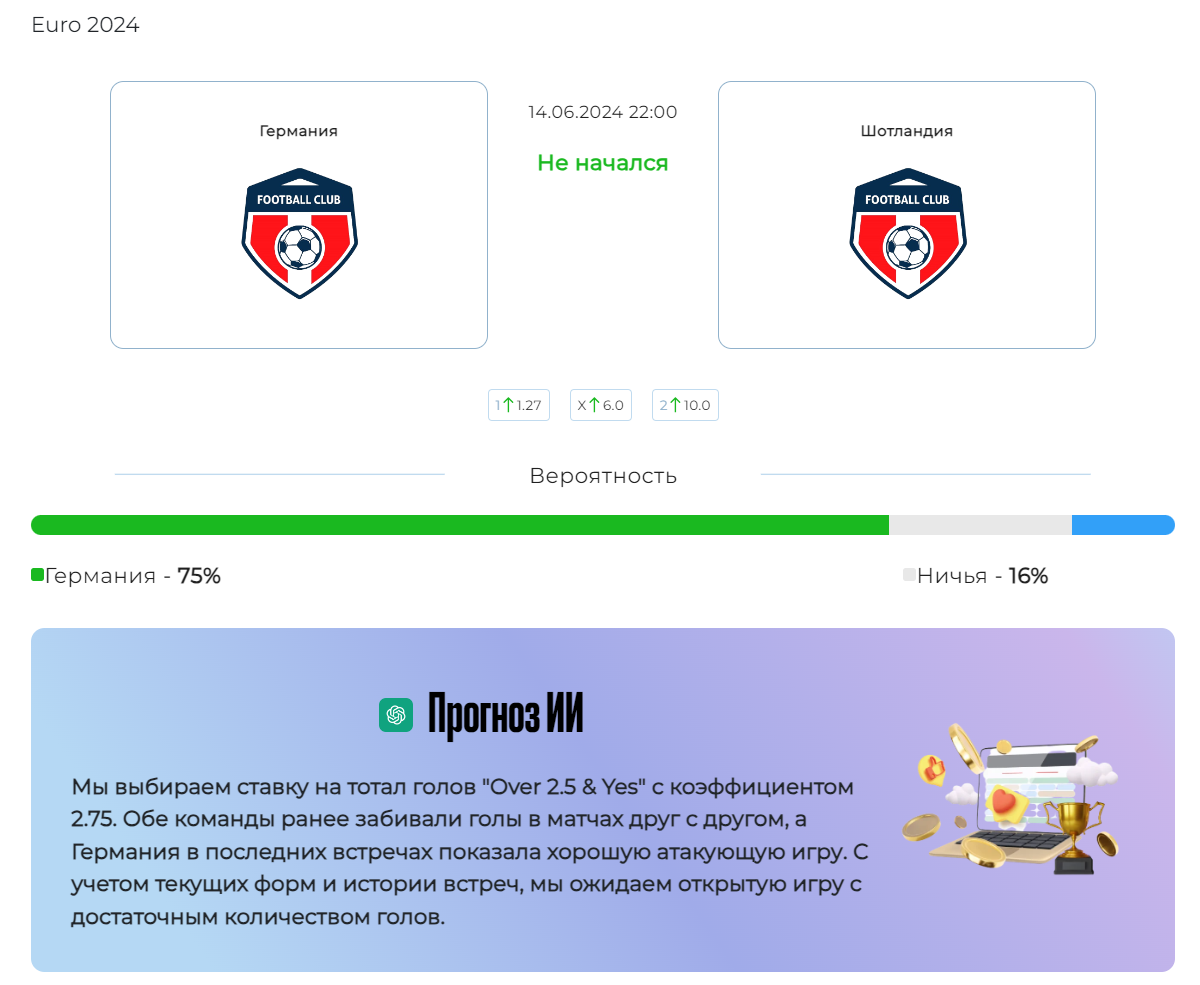Viewport: 1200px width, 985px height.
Task: Click green arrow in the 1.27 odds
Action: (x=508, y=405)
